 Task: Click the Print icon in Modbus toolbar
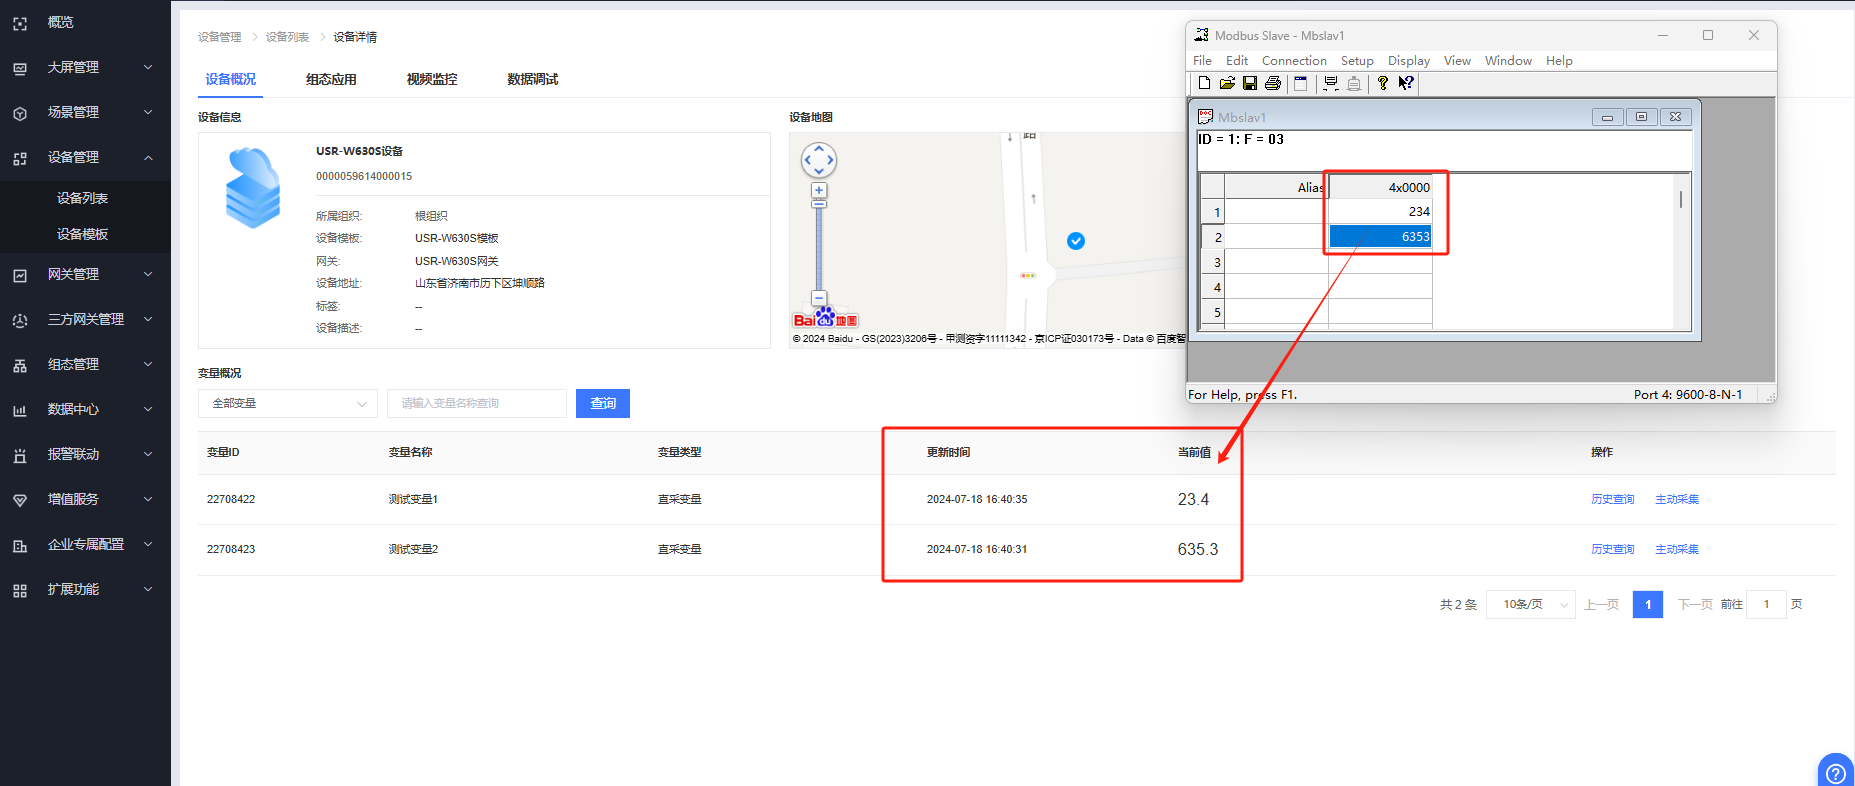[1273, 83]
